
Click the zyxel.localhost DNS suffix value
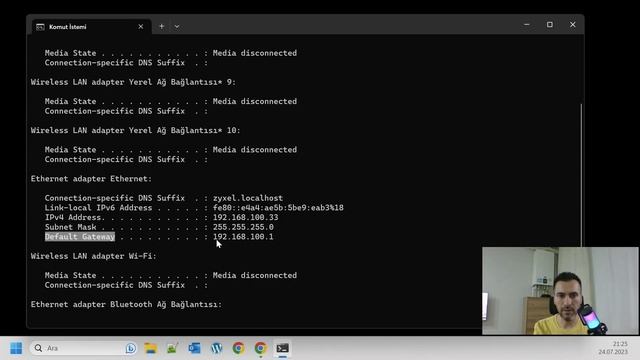coord(248,198)
